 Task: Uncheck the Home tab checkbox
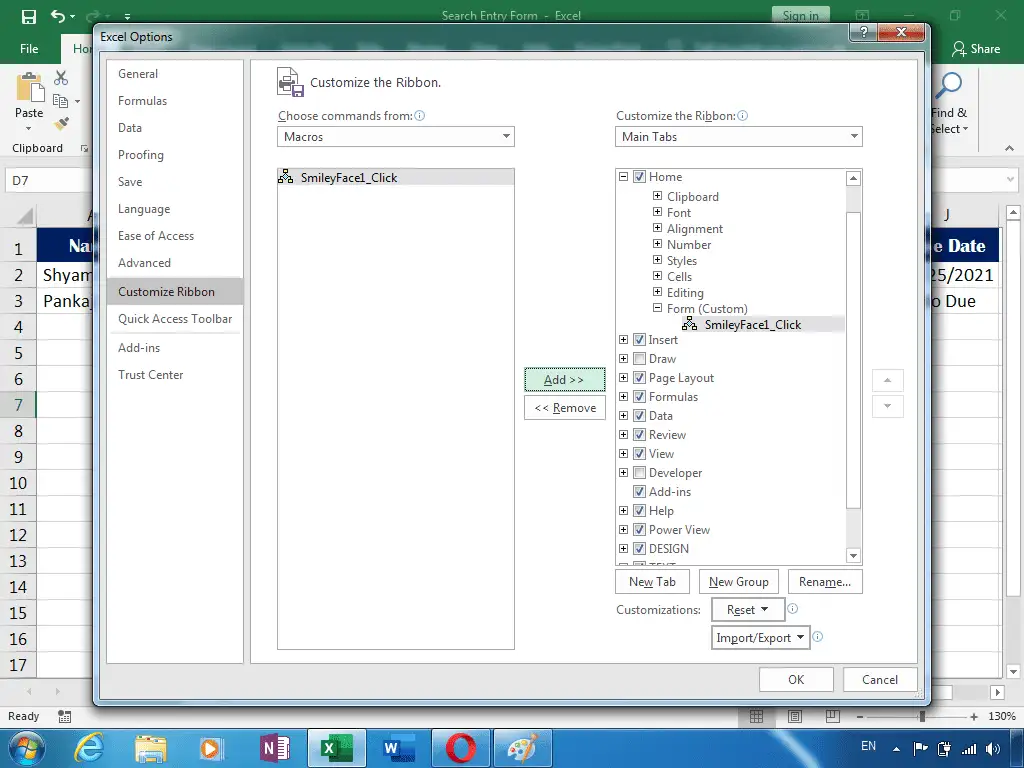[x=639, y=176]
